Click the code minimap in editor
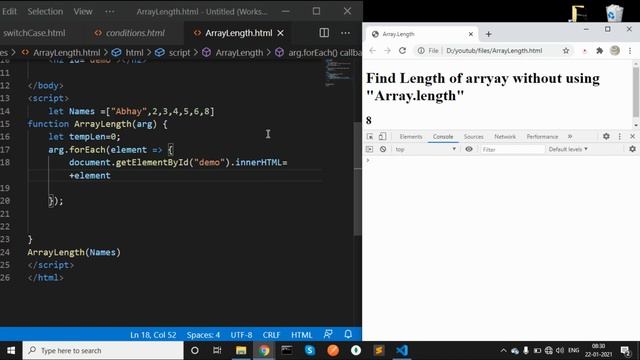This screenshot has height=360, width=640. tap(338, 73)
